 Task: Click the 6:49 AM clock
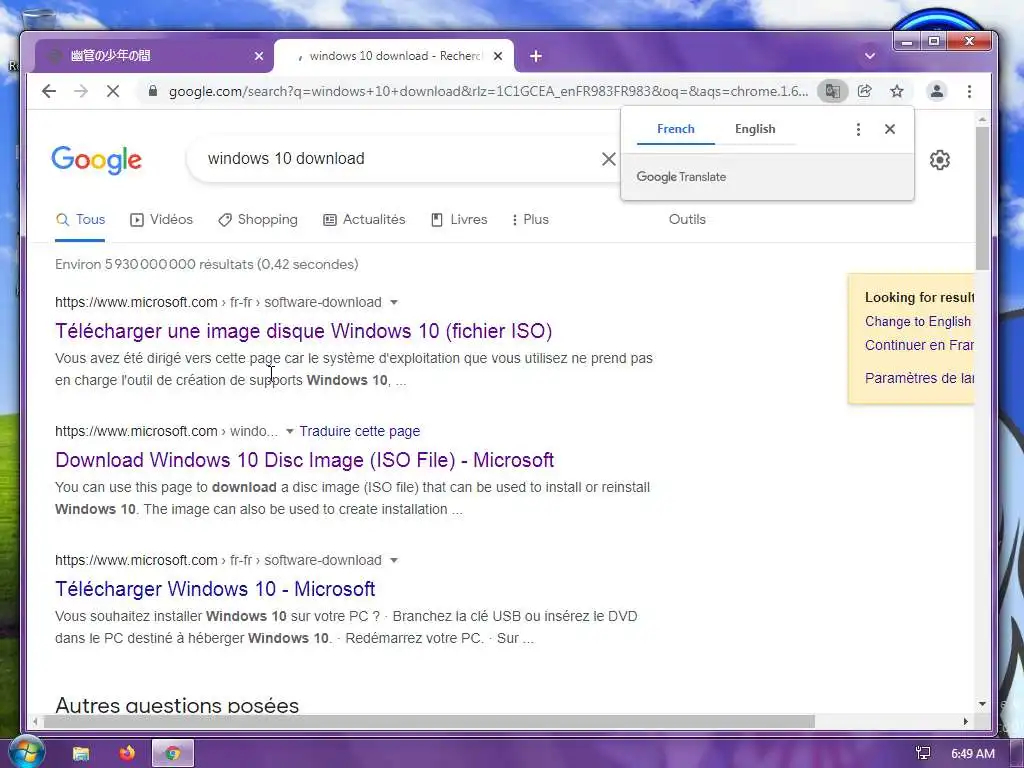pos(972,754)
